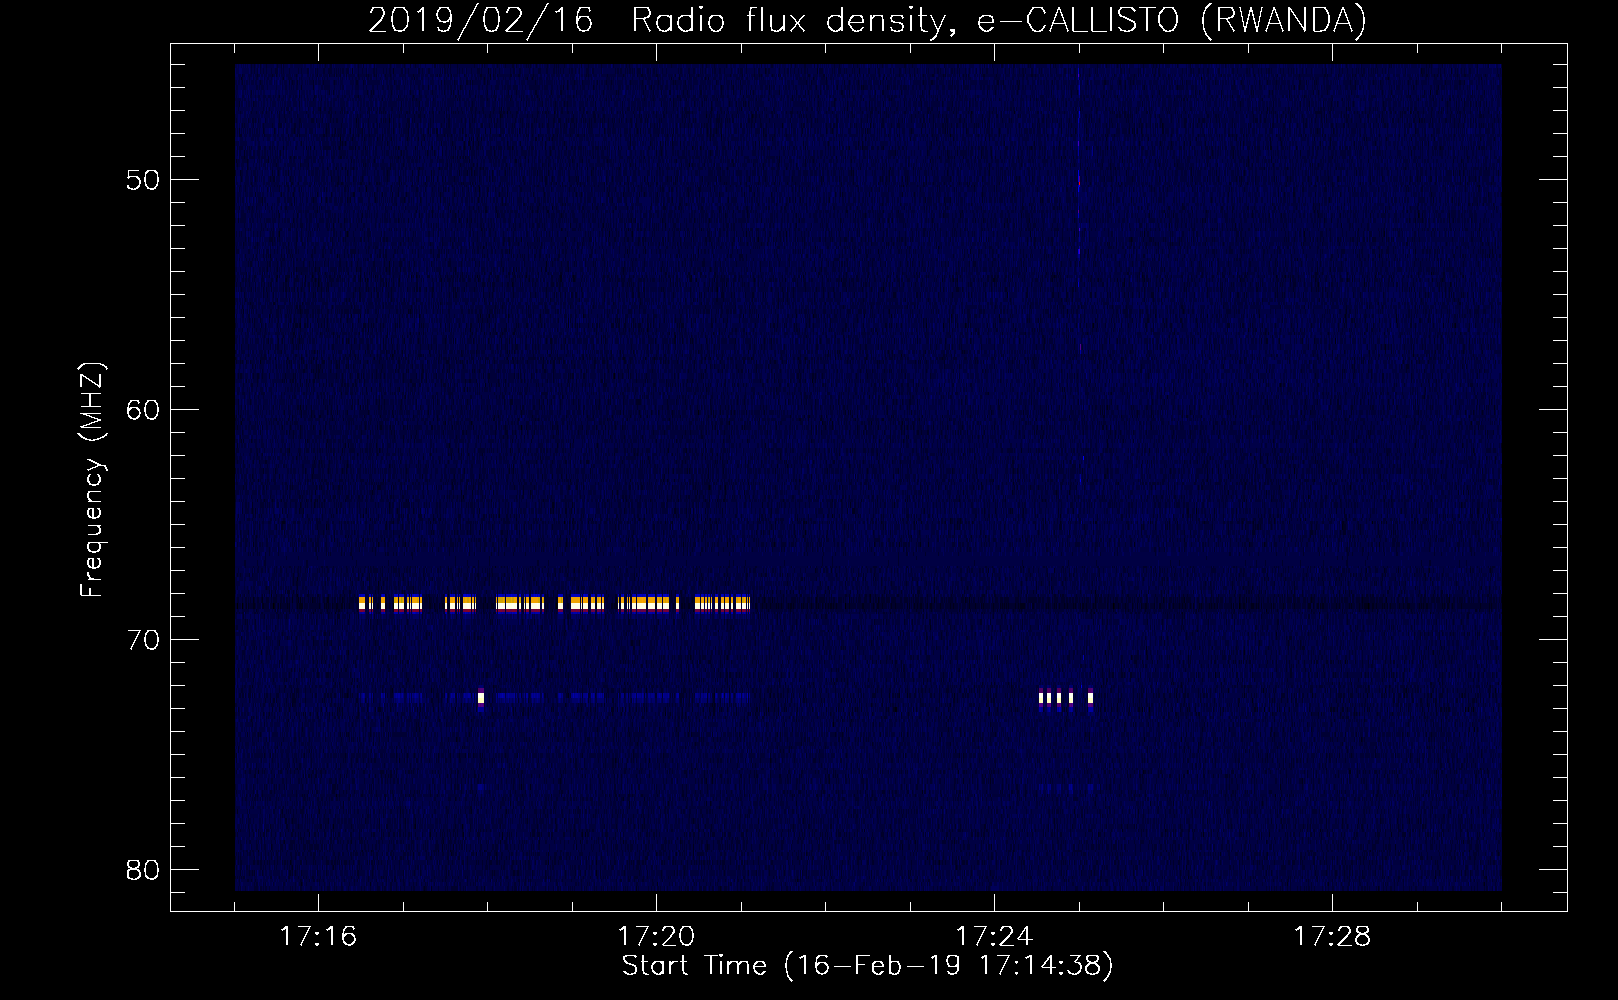
Task: Click the 80 frequency tick label
Action: coord(143,870)
